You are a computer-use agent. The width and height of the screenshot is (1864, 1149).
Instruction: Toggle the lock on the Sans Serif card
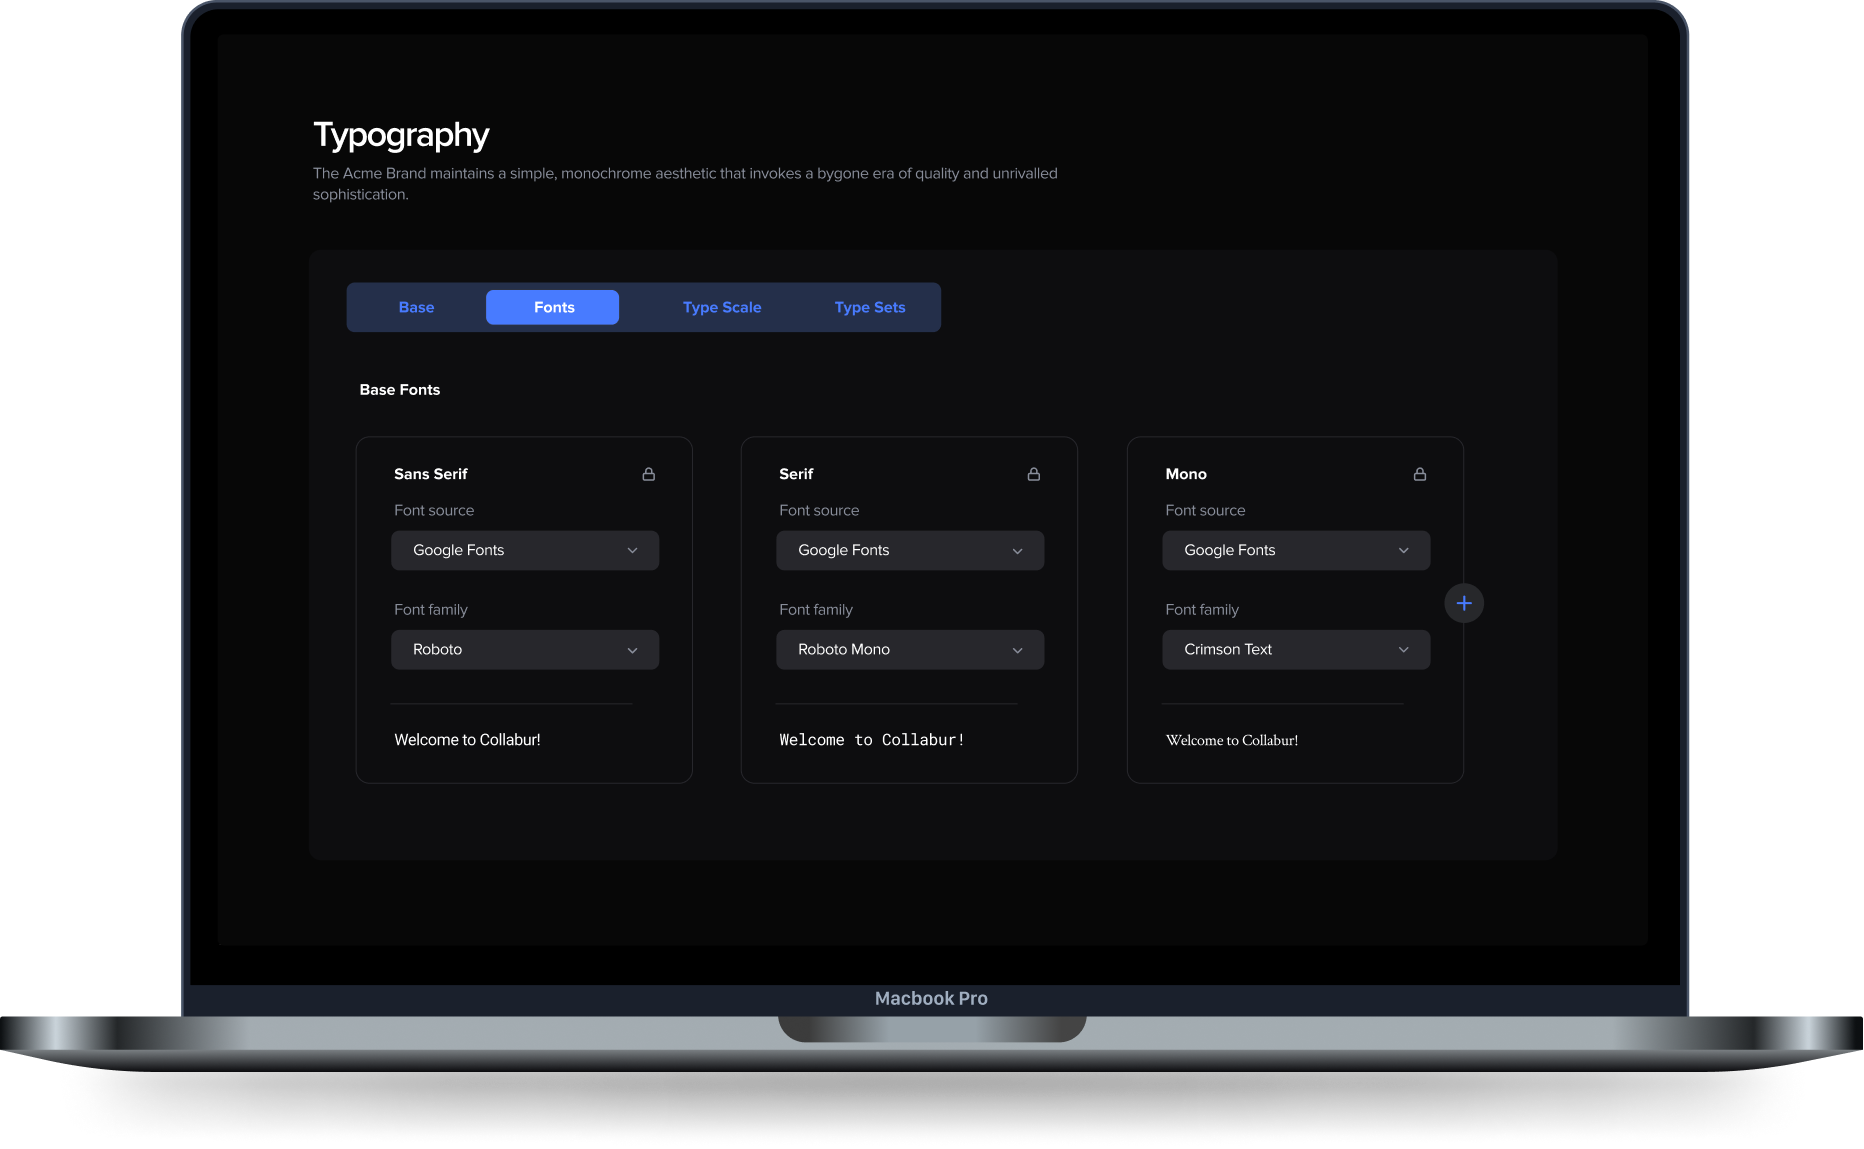coord(648,474)
